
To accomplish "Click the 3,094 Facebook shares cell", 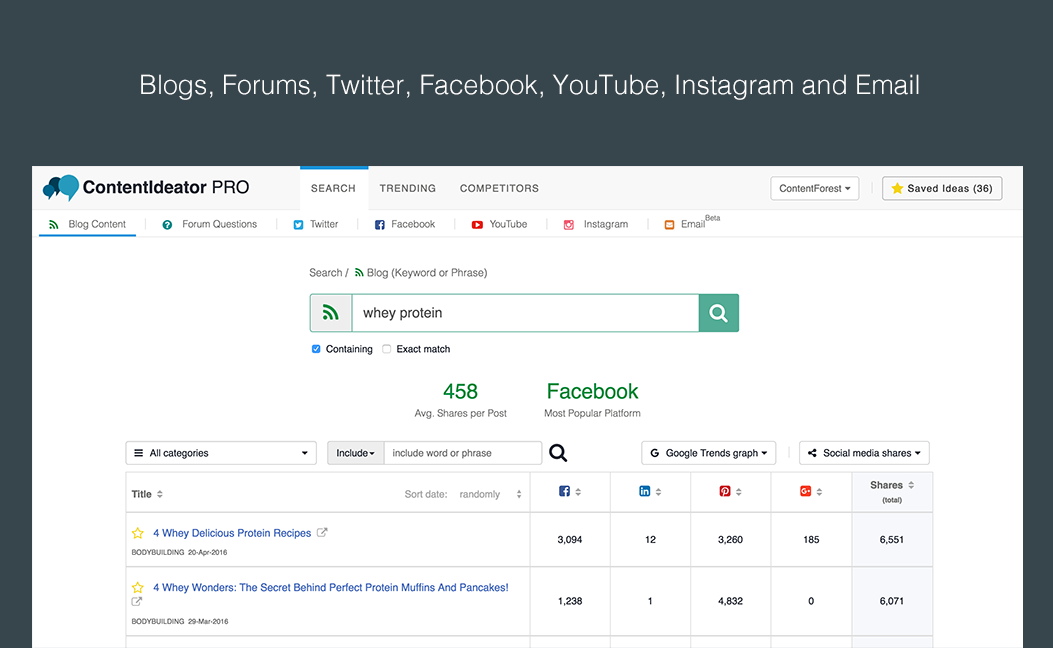I will [569, 539].
